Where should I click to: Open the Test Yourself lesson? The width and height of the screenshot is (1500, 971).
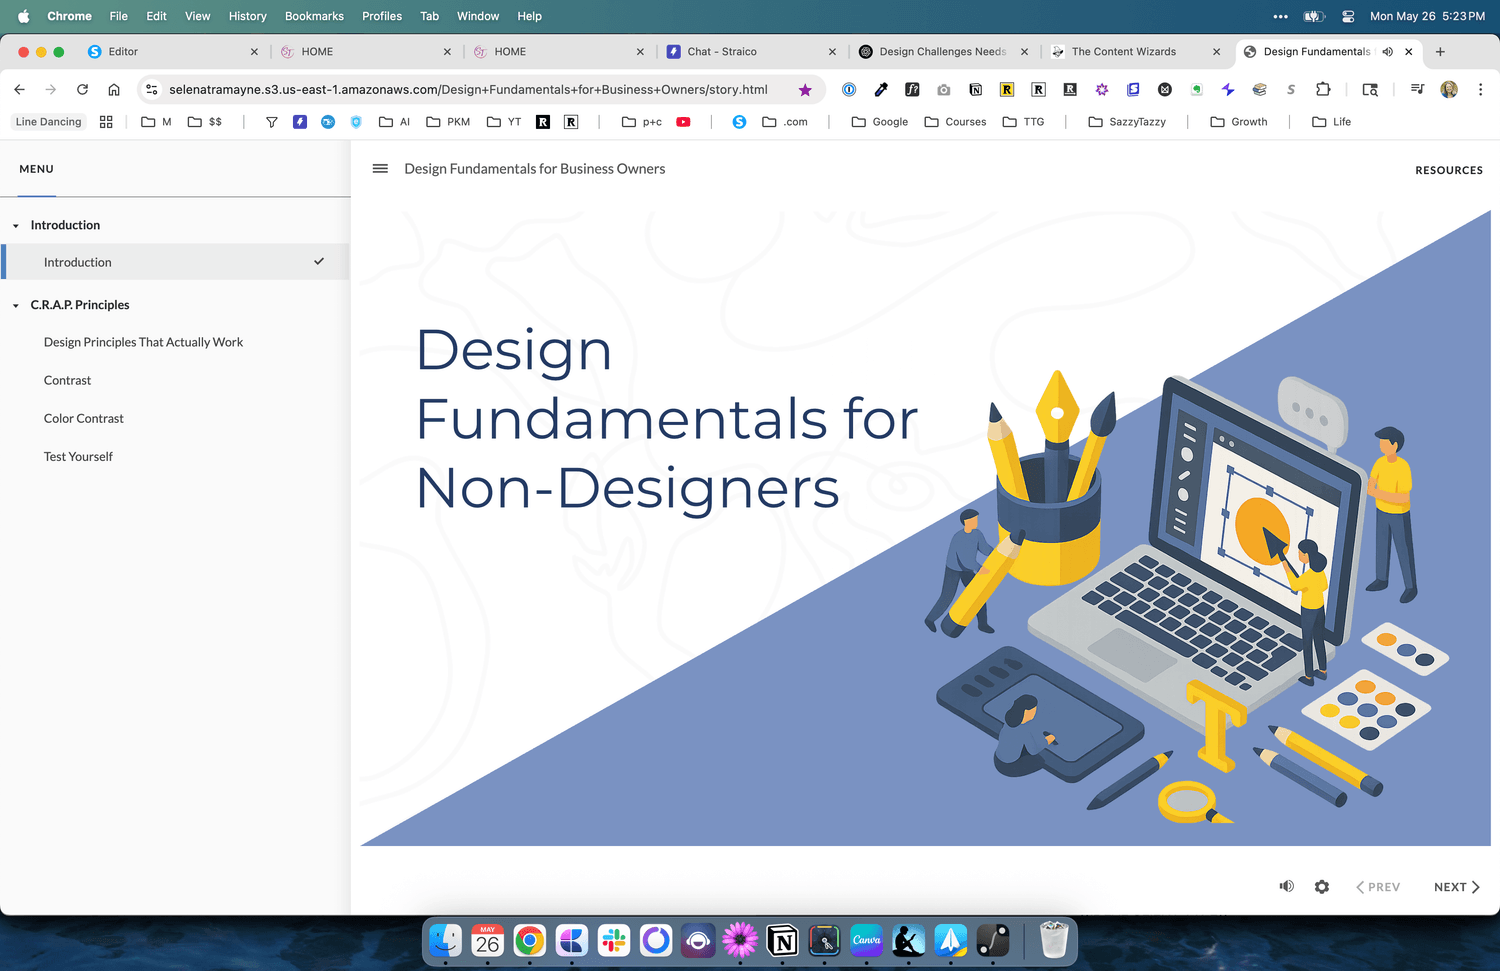click(78, 457)
